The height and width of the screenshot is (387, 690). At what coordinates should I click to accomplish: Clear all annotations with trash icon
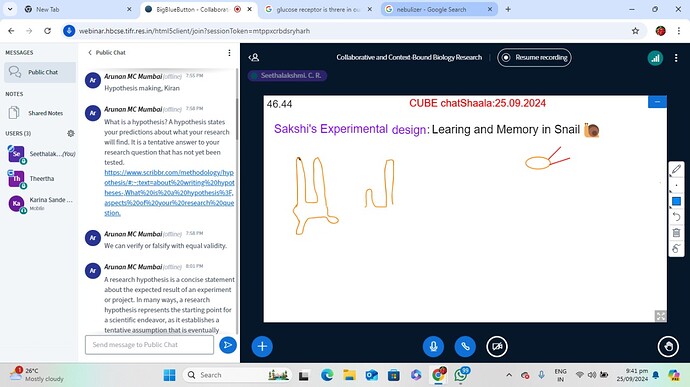point(676,233)
